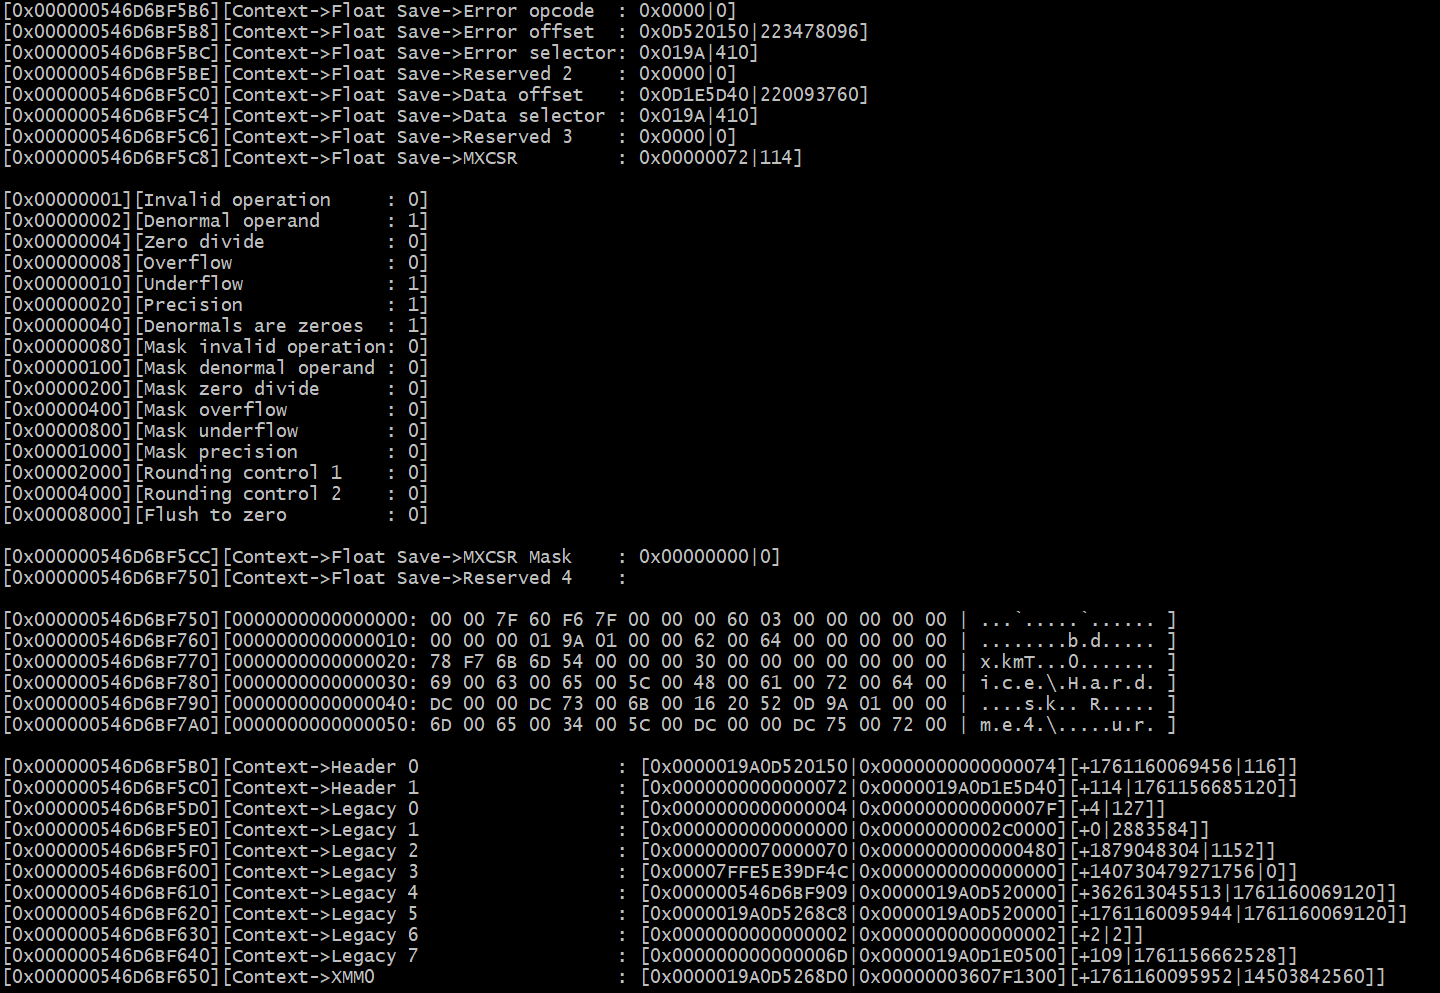The width and height of the screenshot is (1440, 993).
Task: Select the Denormals are zeroes row
Action: tap(215, 326)
